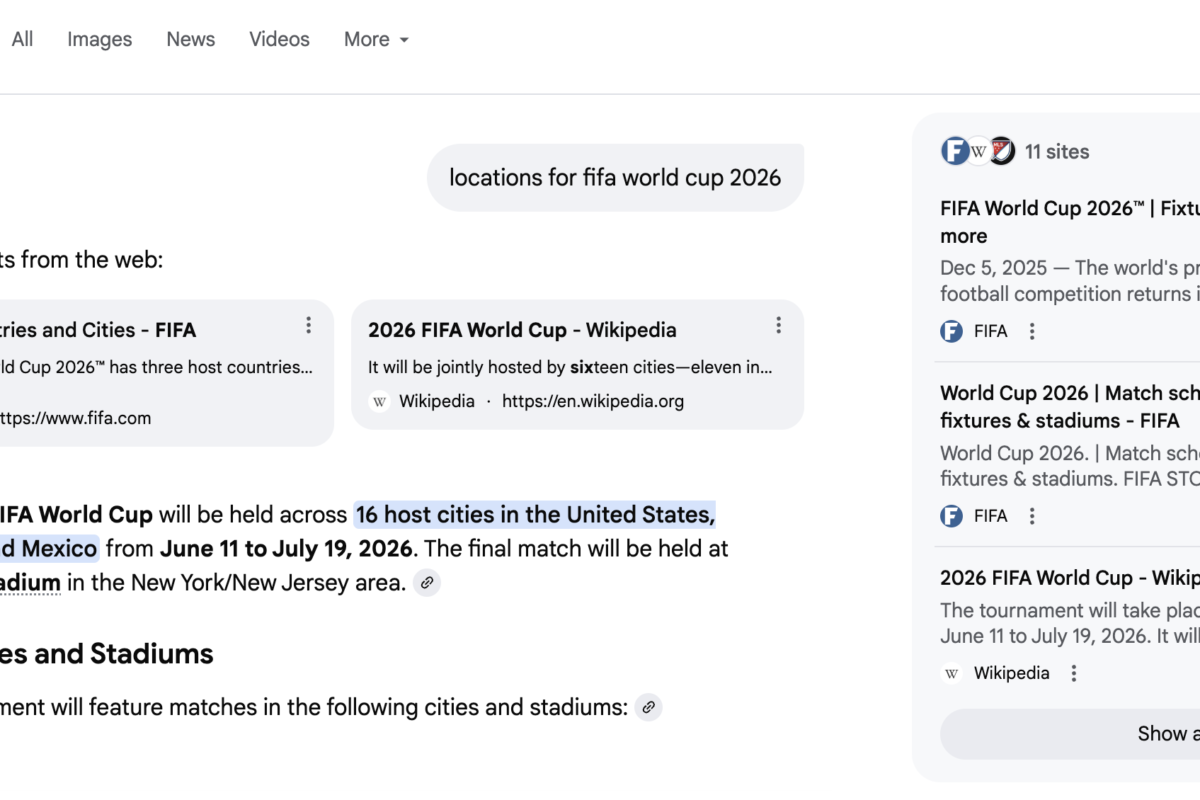Open the 2026 FIFA World Cup Wikipedia card
This screenshot has width=1200, height=800.
tap(523, 329)
